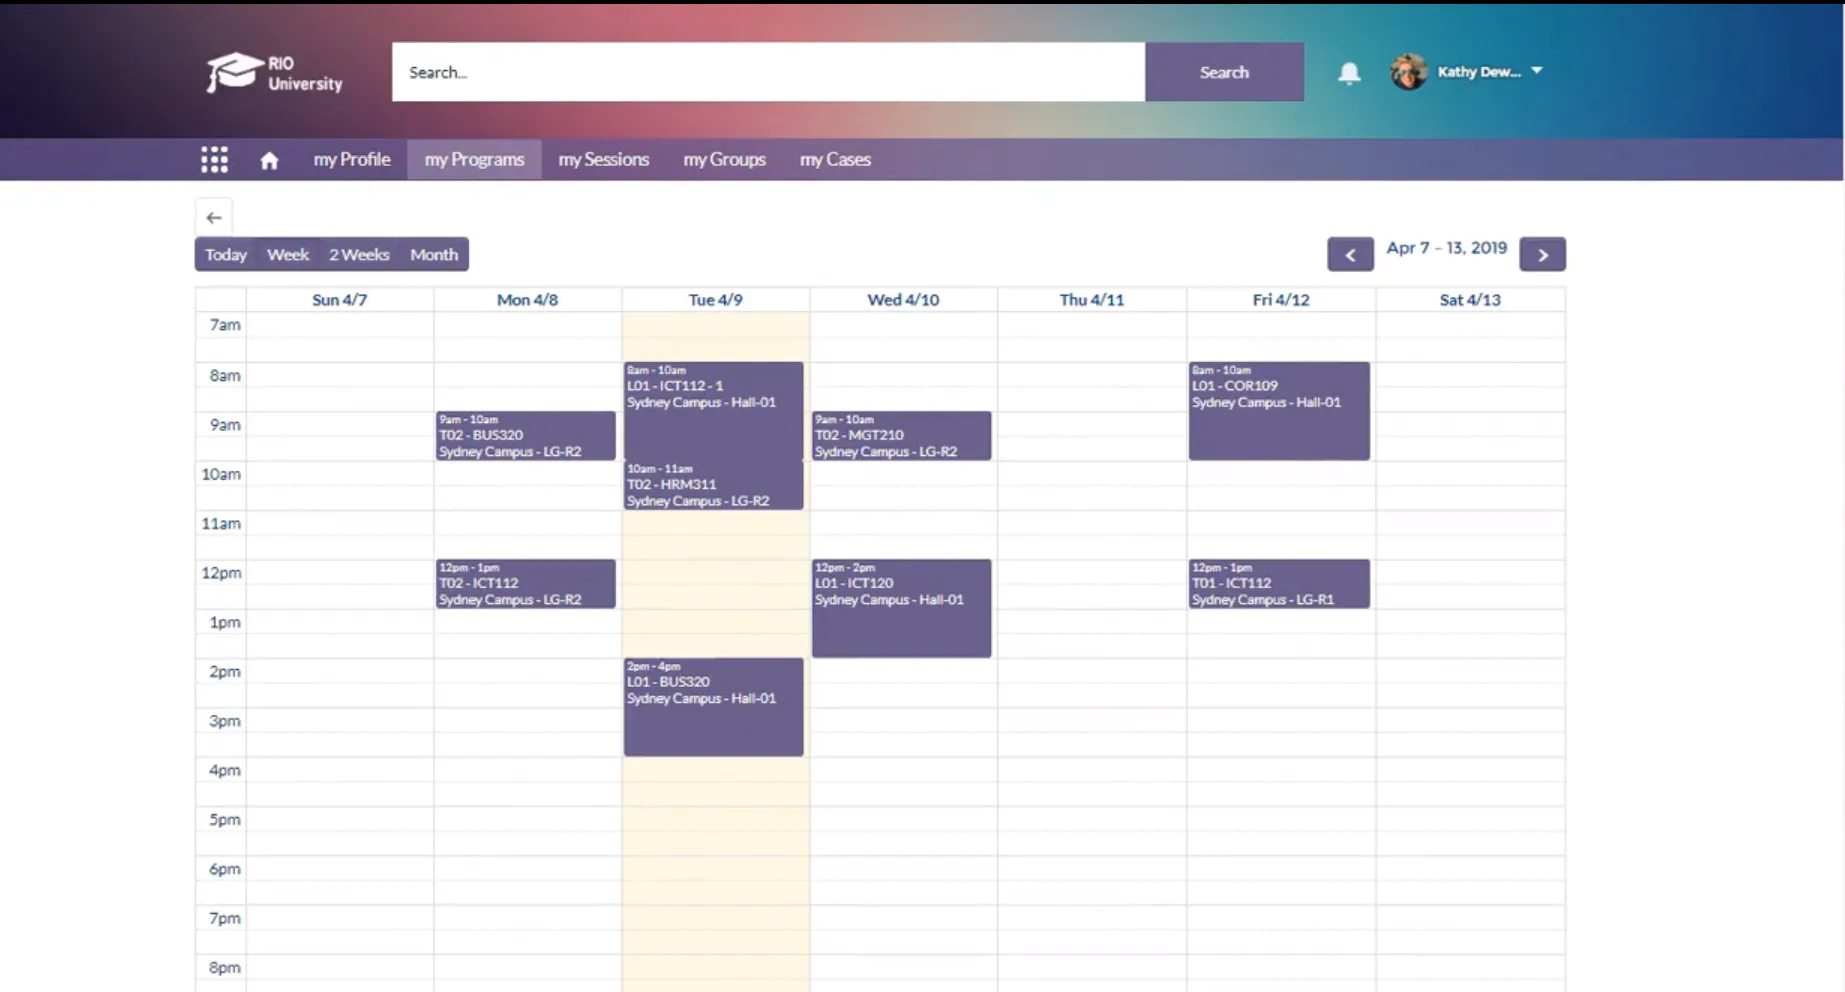
Task: Open Friday T01 - ICT112 session
Action: coord(1279,584)
